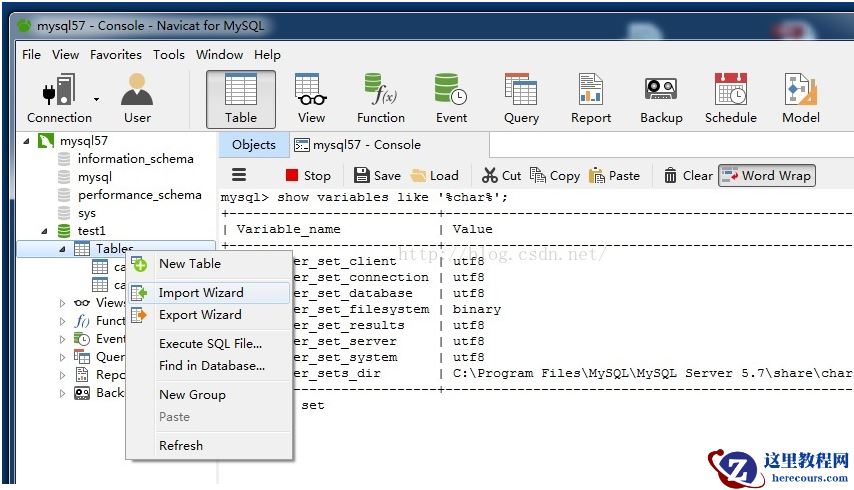
Task: Select the test1 database
Action: click(x=92, y=231)
